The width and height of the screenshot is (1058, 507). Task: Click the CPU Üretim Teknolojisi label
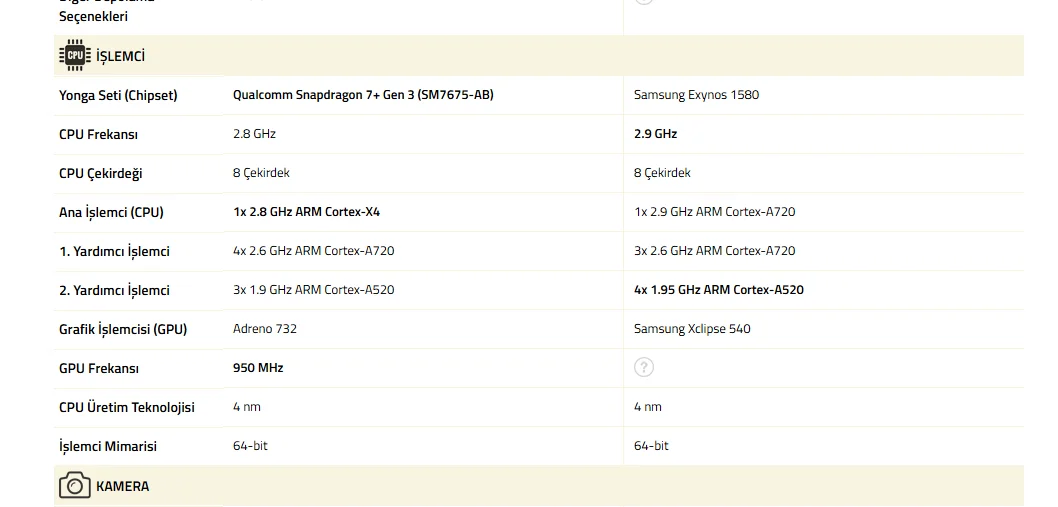127,408
